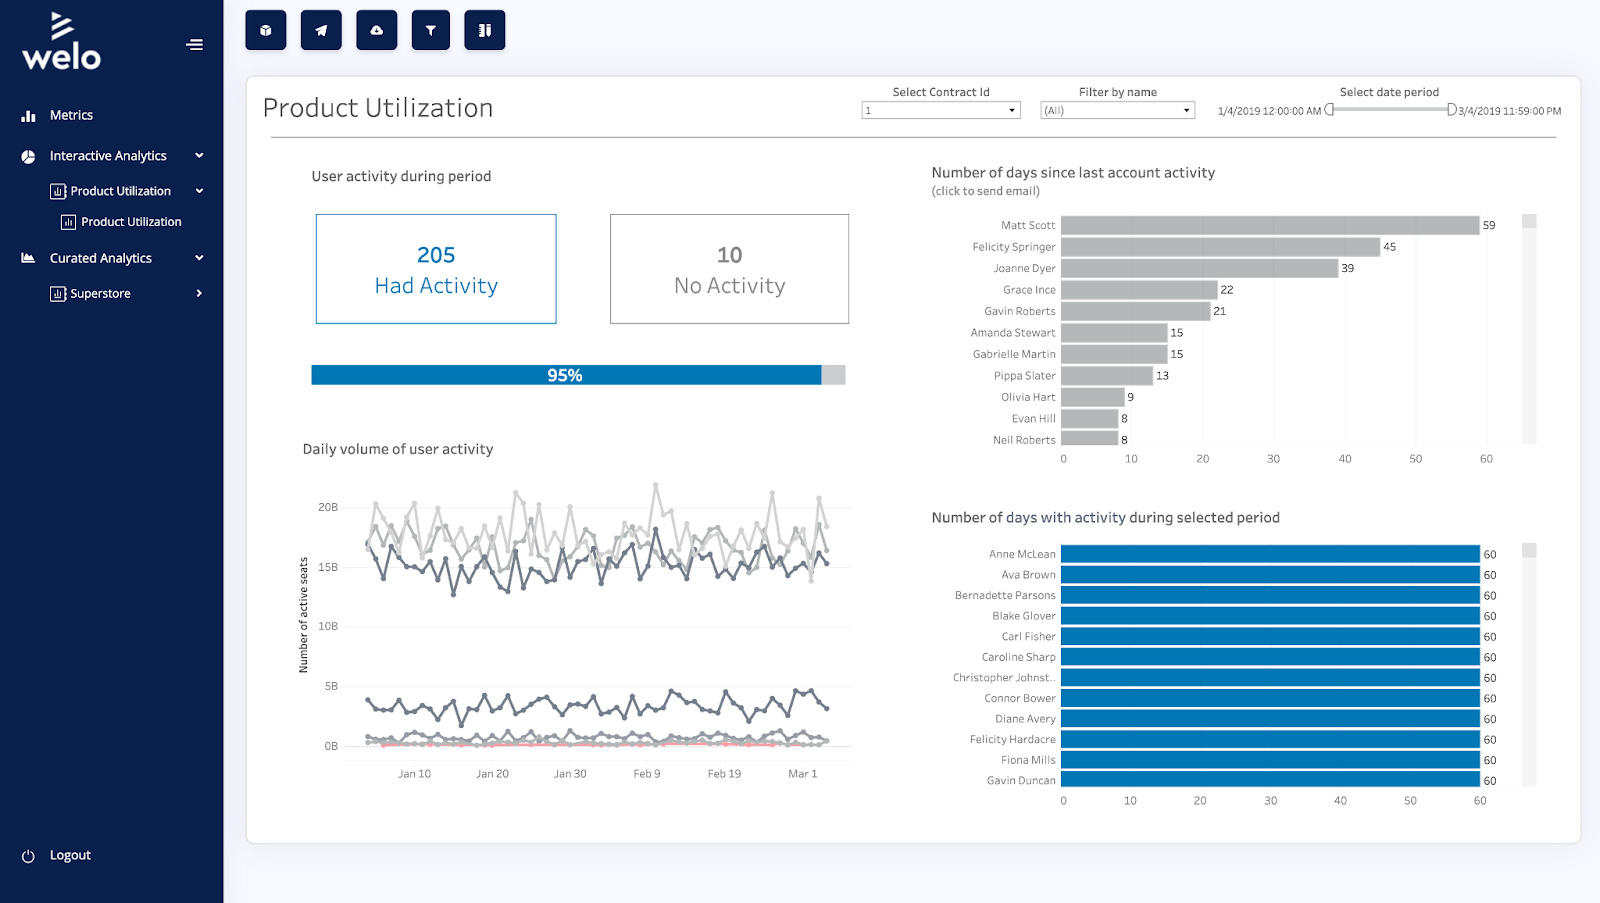Click Logout at the bottom
Viewport: 1600px width, 903px height.
click(x=69, y=854)
